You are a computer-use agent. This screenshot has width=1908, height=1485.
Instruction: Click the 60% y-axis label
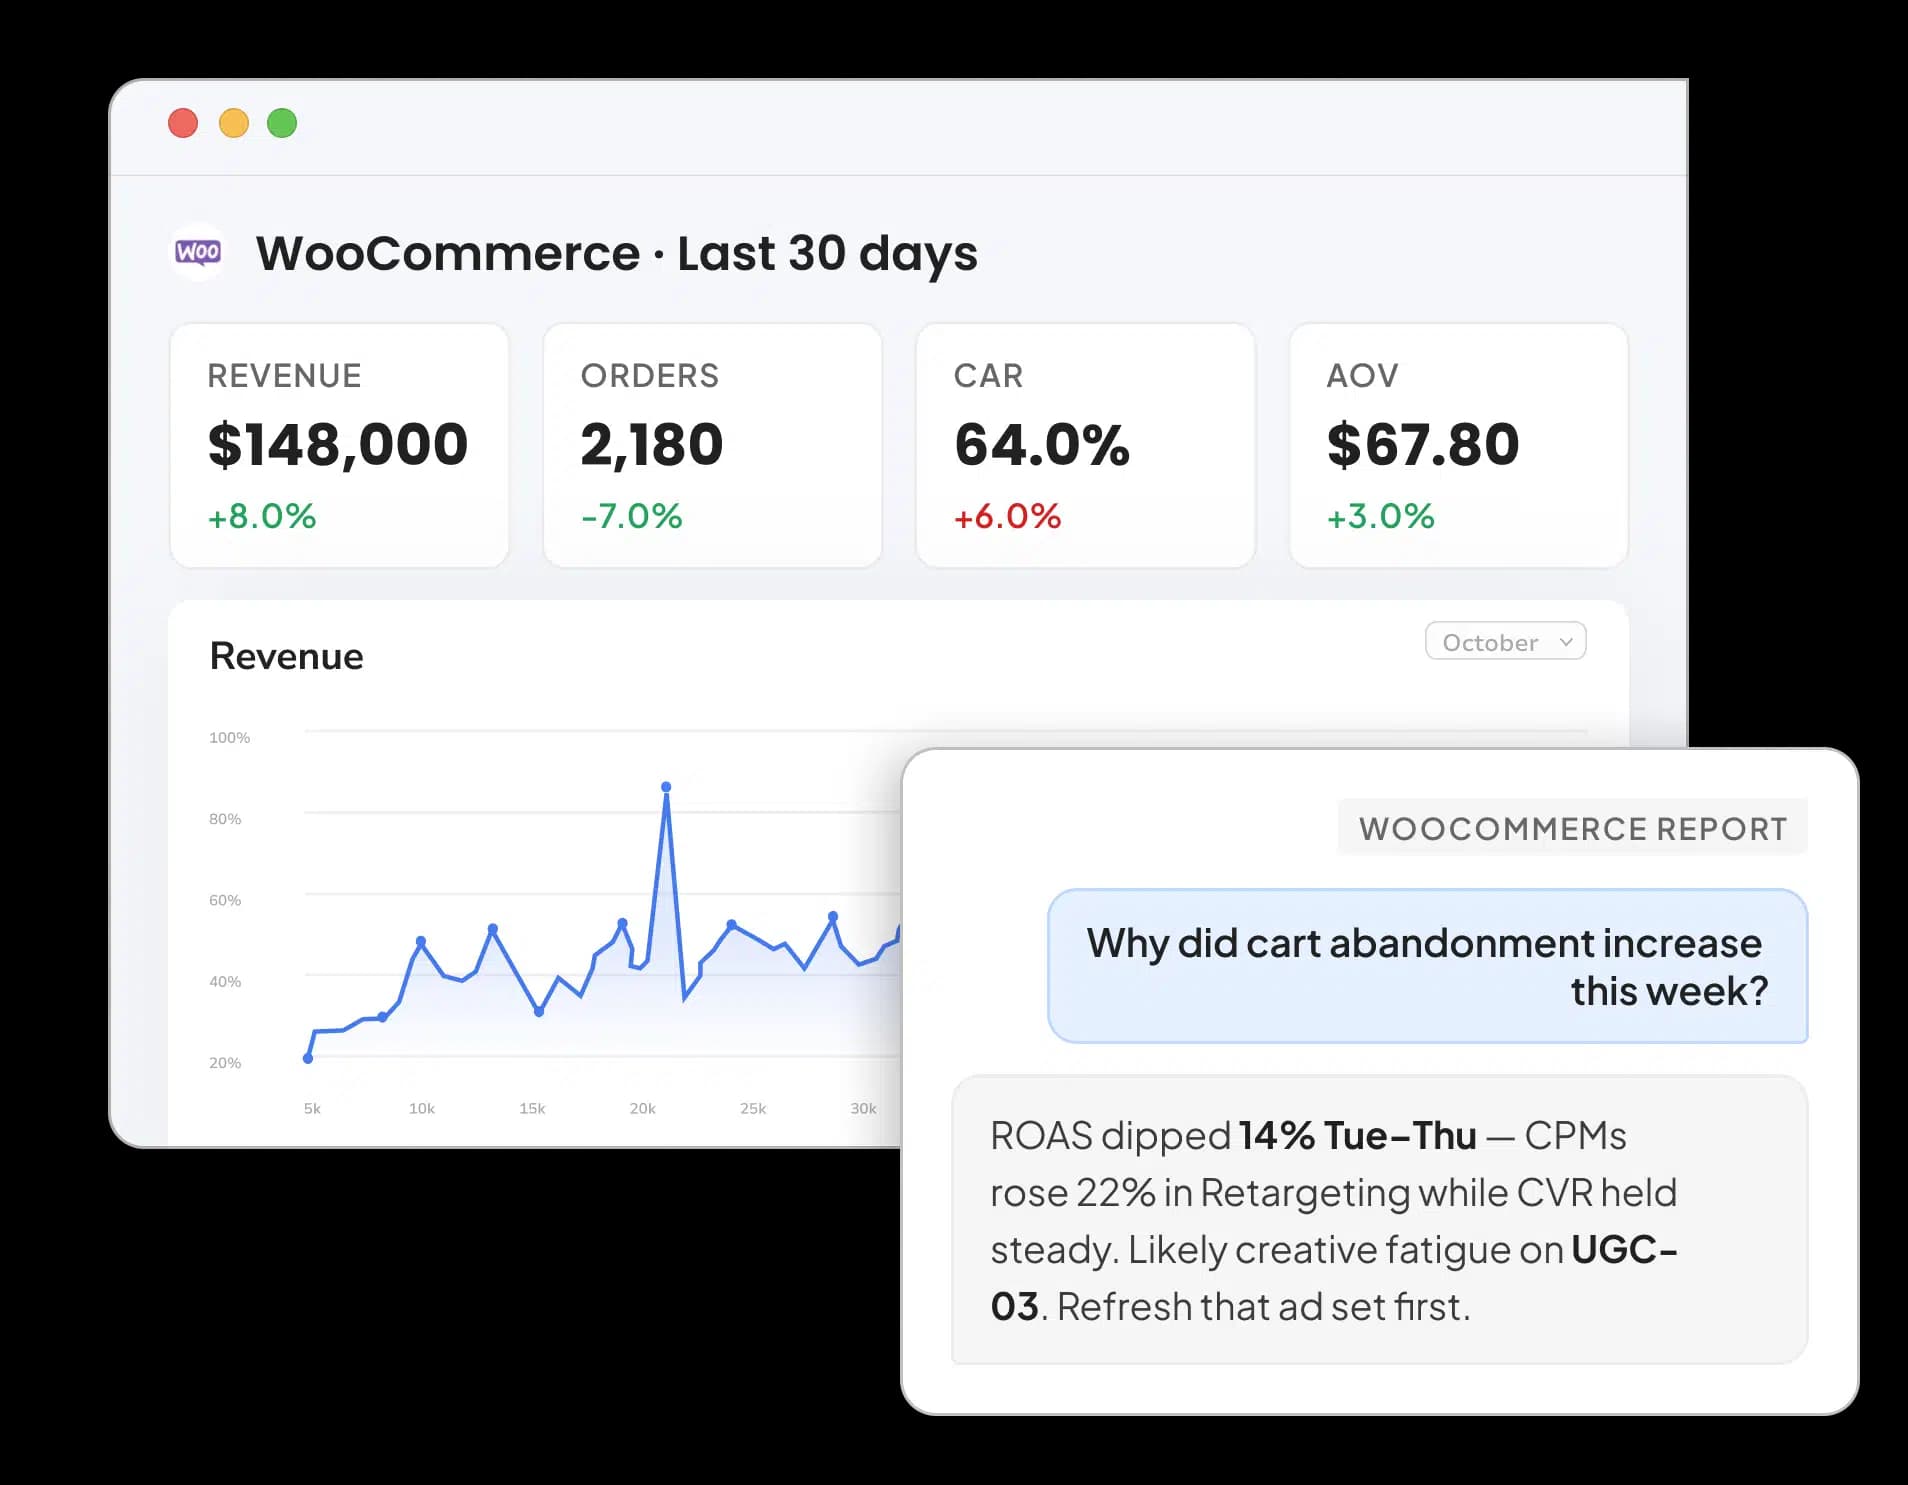(225, 900)
